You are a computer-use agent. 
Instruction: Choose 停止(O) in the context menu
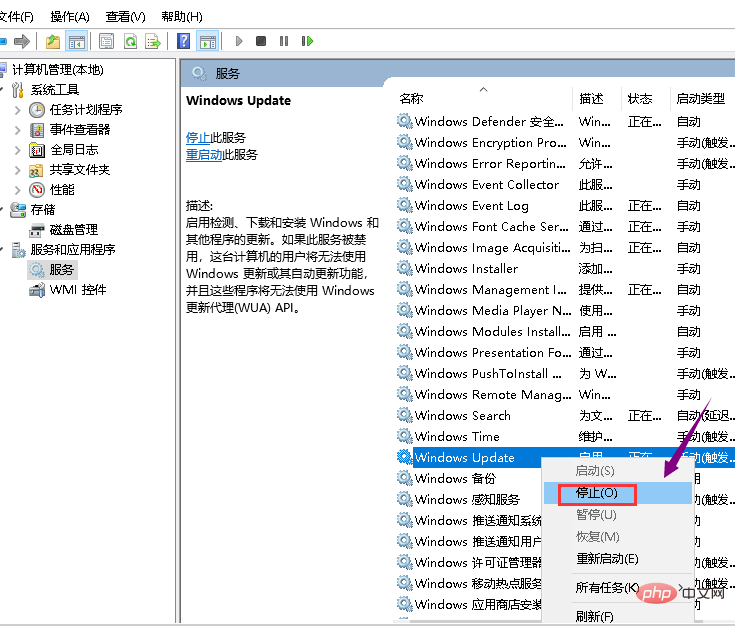[x=618, y=493]
